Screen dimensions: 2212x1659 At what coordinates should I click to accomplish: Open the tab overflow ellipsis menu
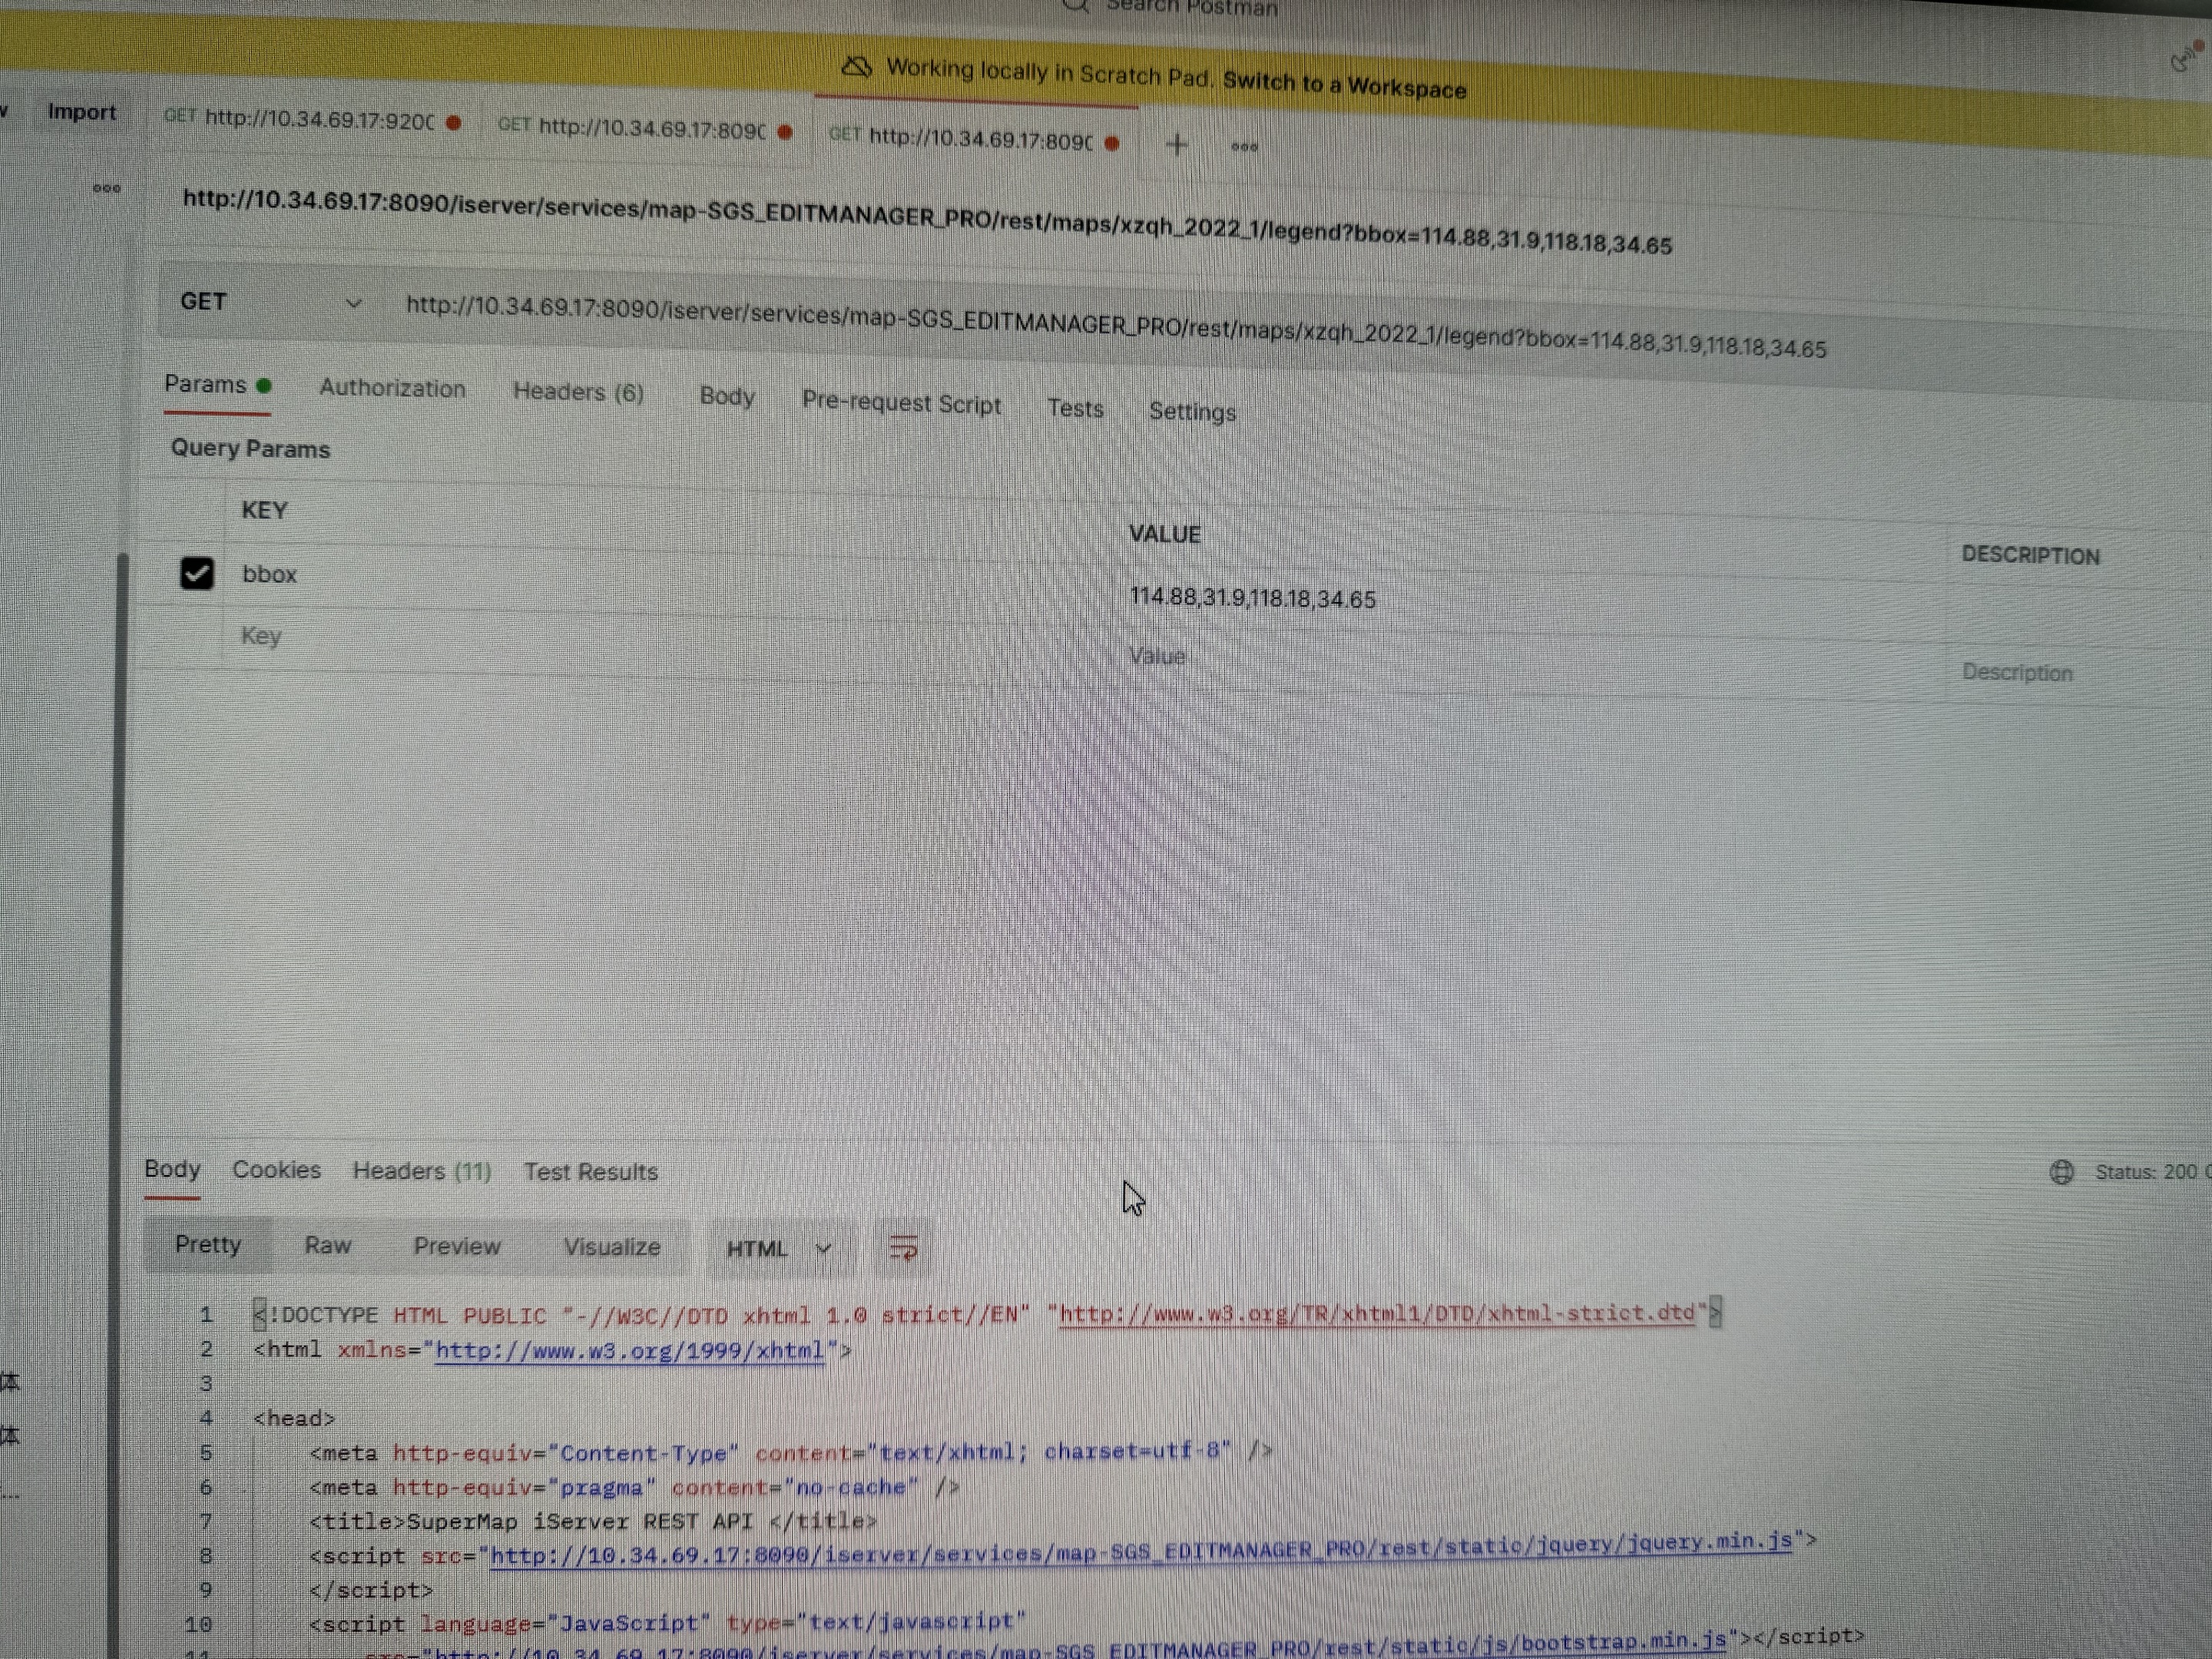coord(1245,147)
